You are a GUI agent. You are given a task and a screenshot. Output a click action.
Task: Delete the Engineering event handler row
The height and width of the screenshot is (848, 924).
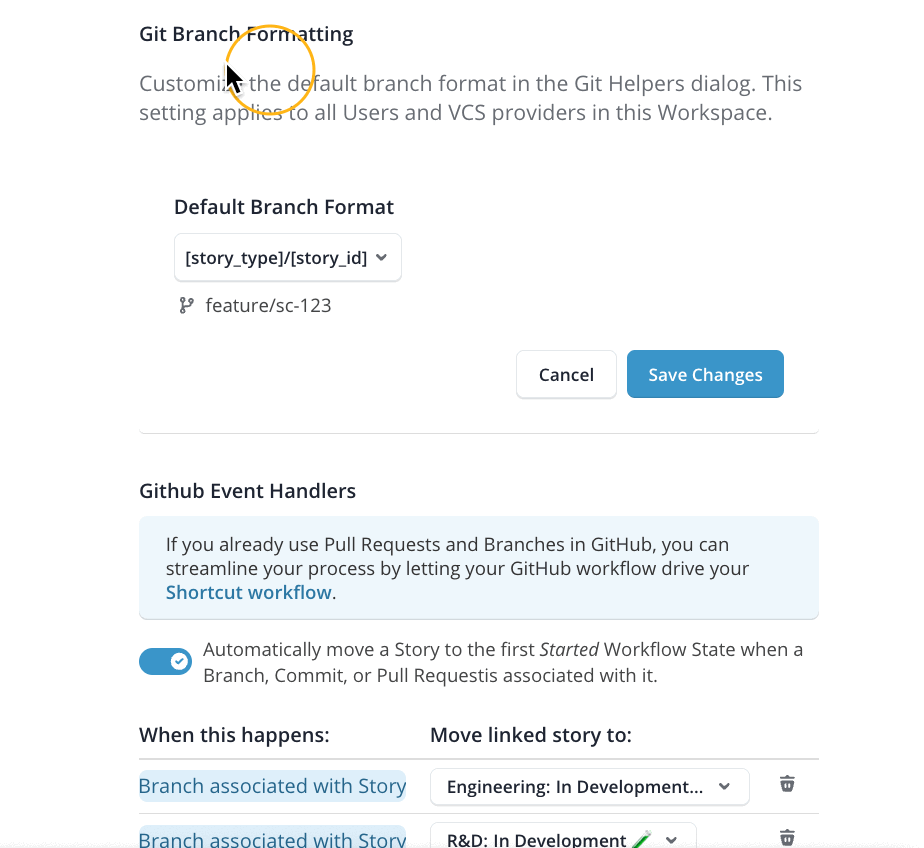pos(787,784)
